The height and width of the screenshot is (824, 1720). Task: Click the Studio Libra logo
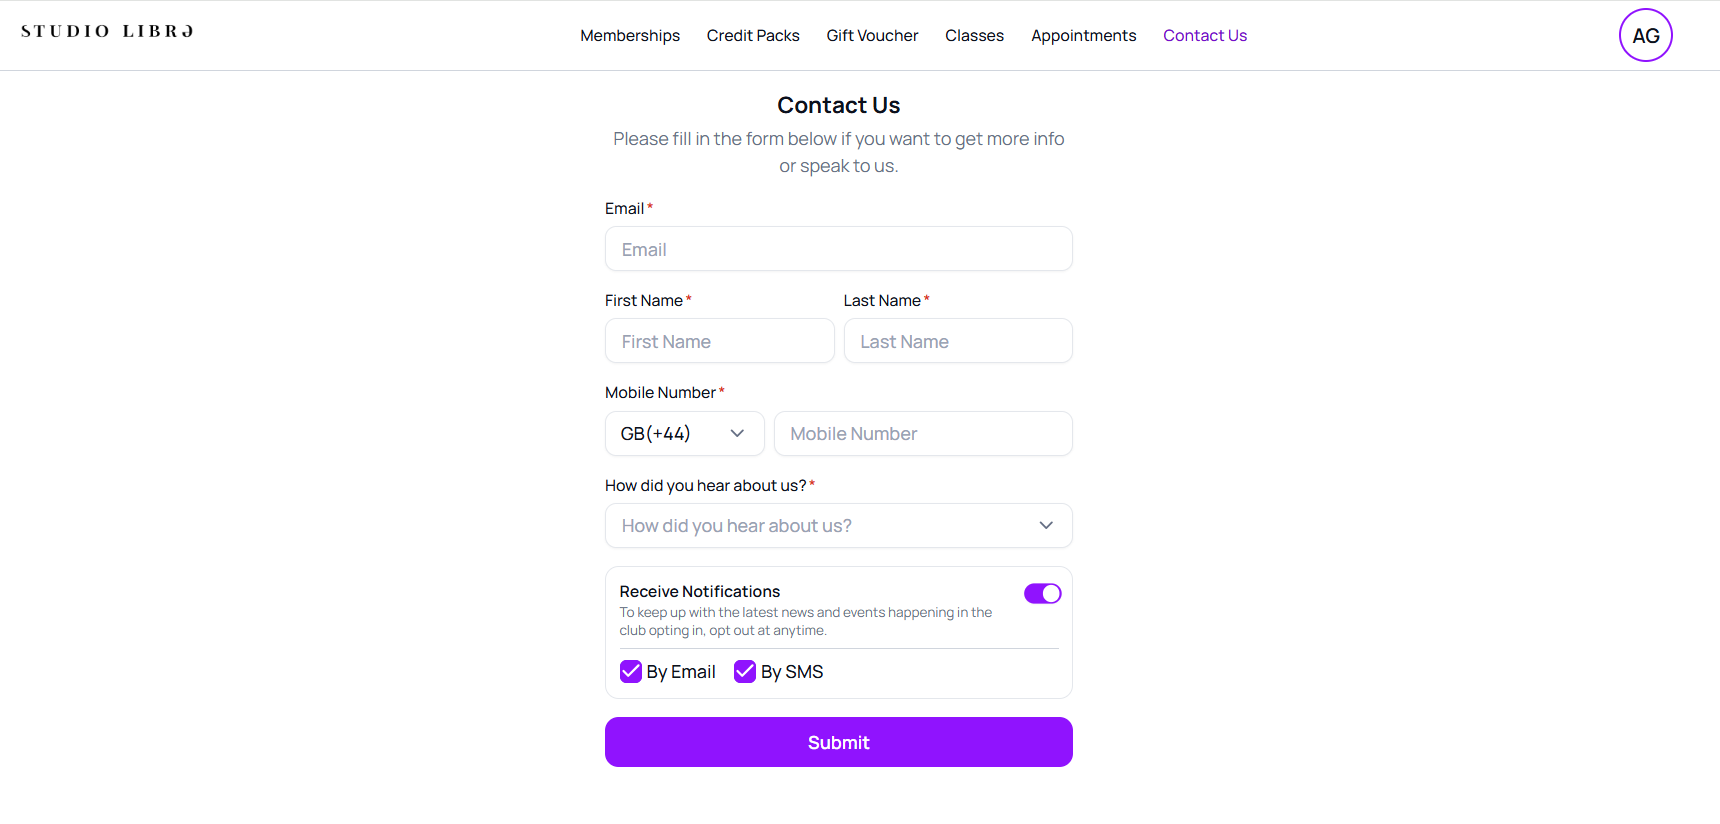pyautogui.click(x=107, y=32)
